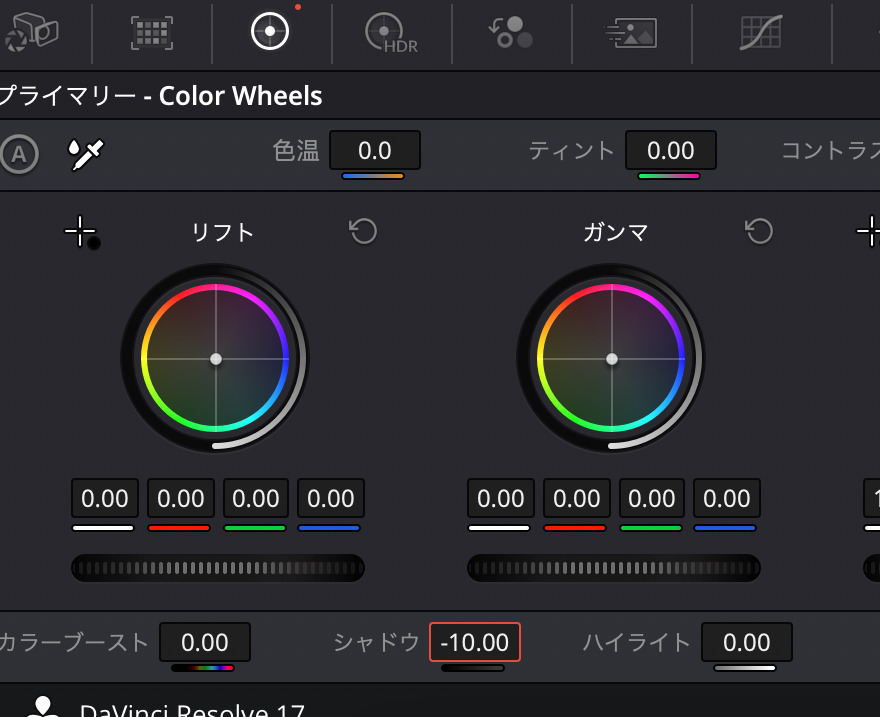Open the RGB Mixer palette icon
The image size is (880, 717).
(510, 33)
